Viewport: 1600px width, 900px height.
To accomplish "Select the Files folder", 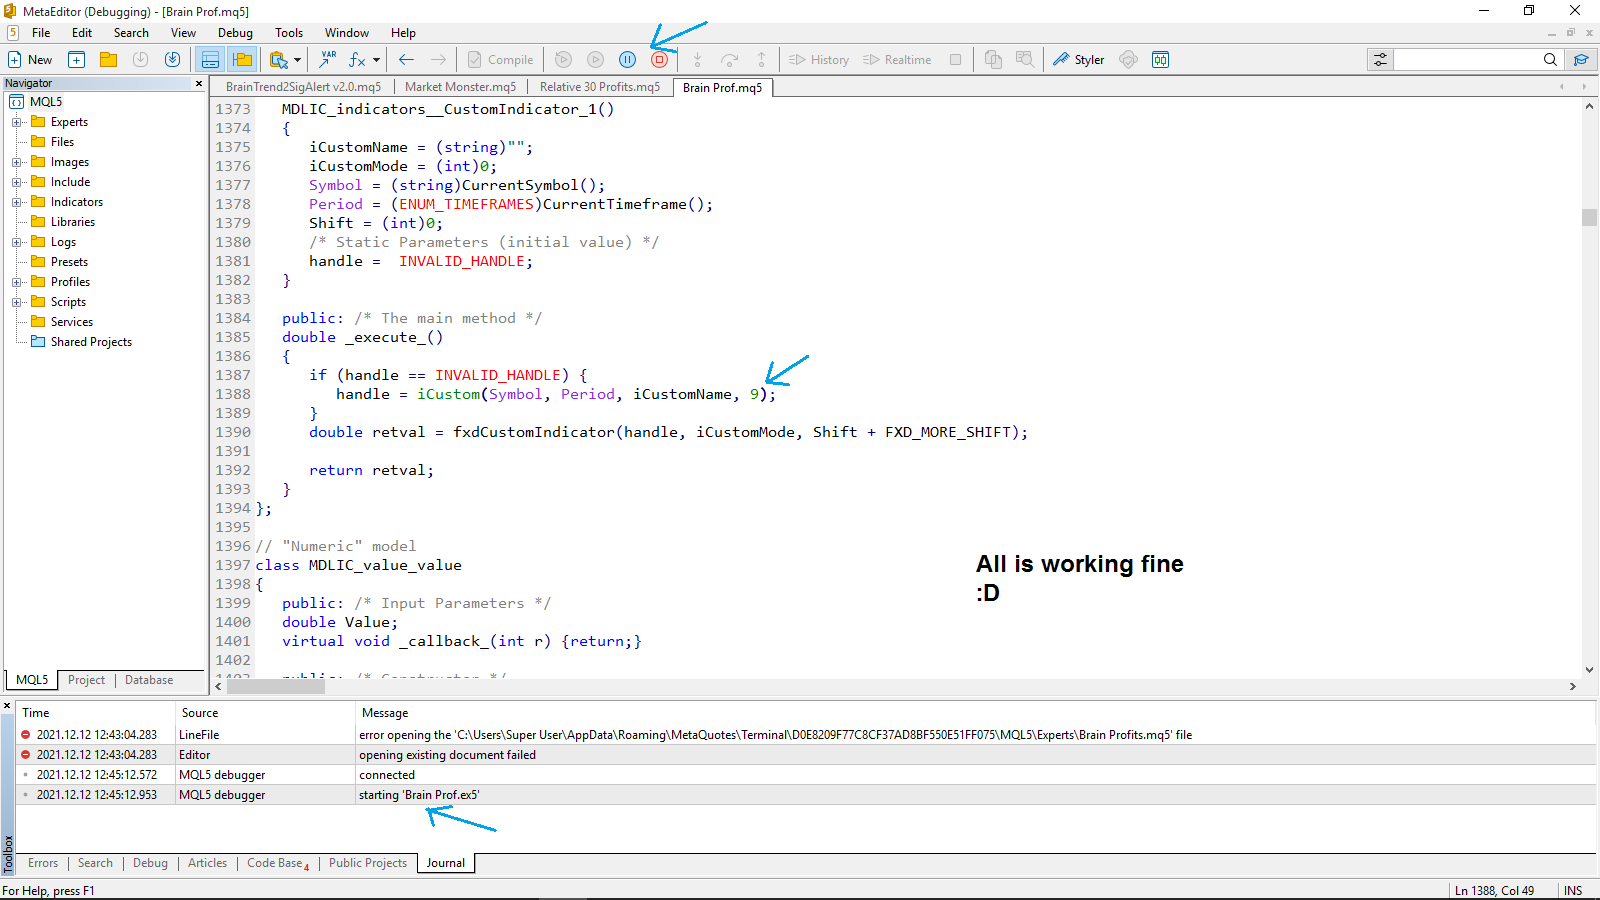I will click(62, 142).
